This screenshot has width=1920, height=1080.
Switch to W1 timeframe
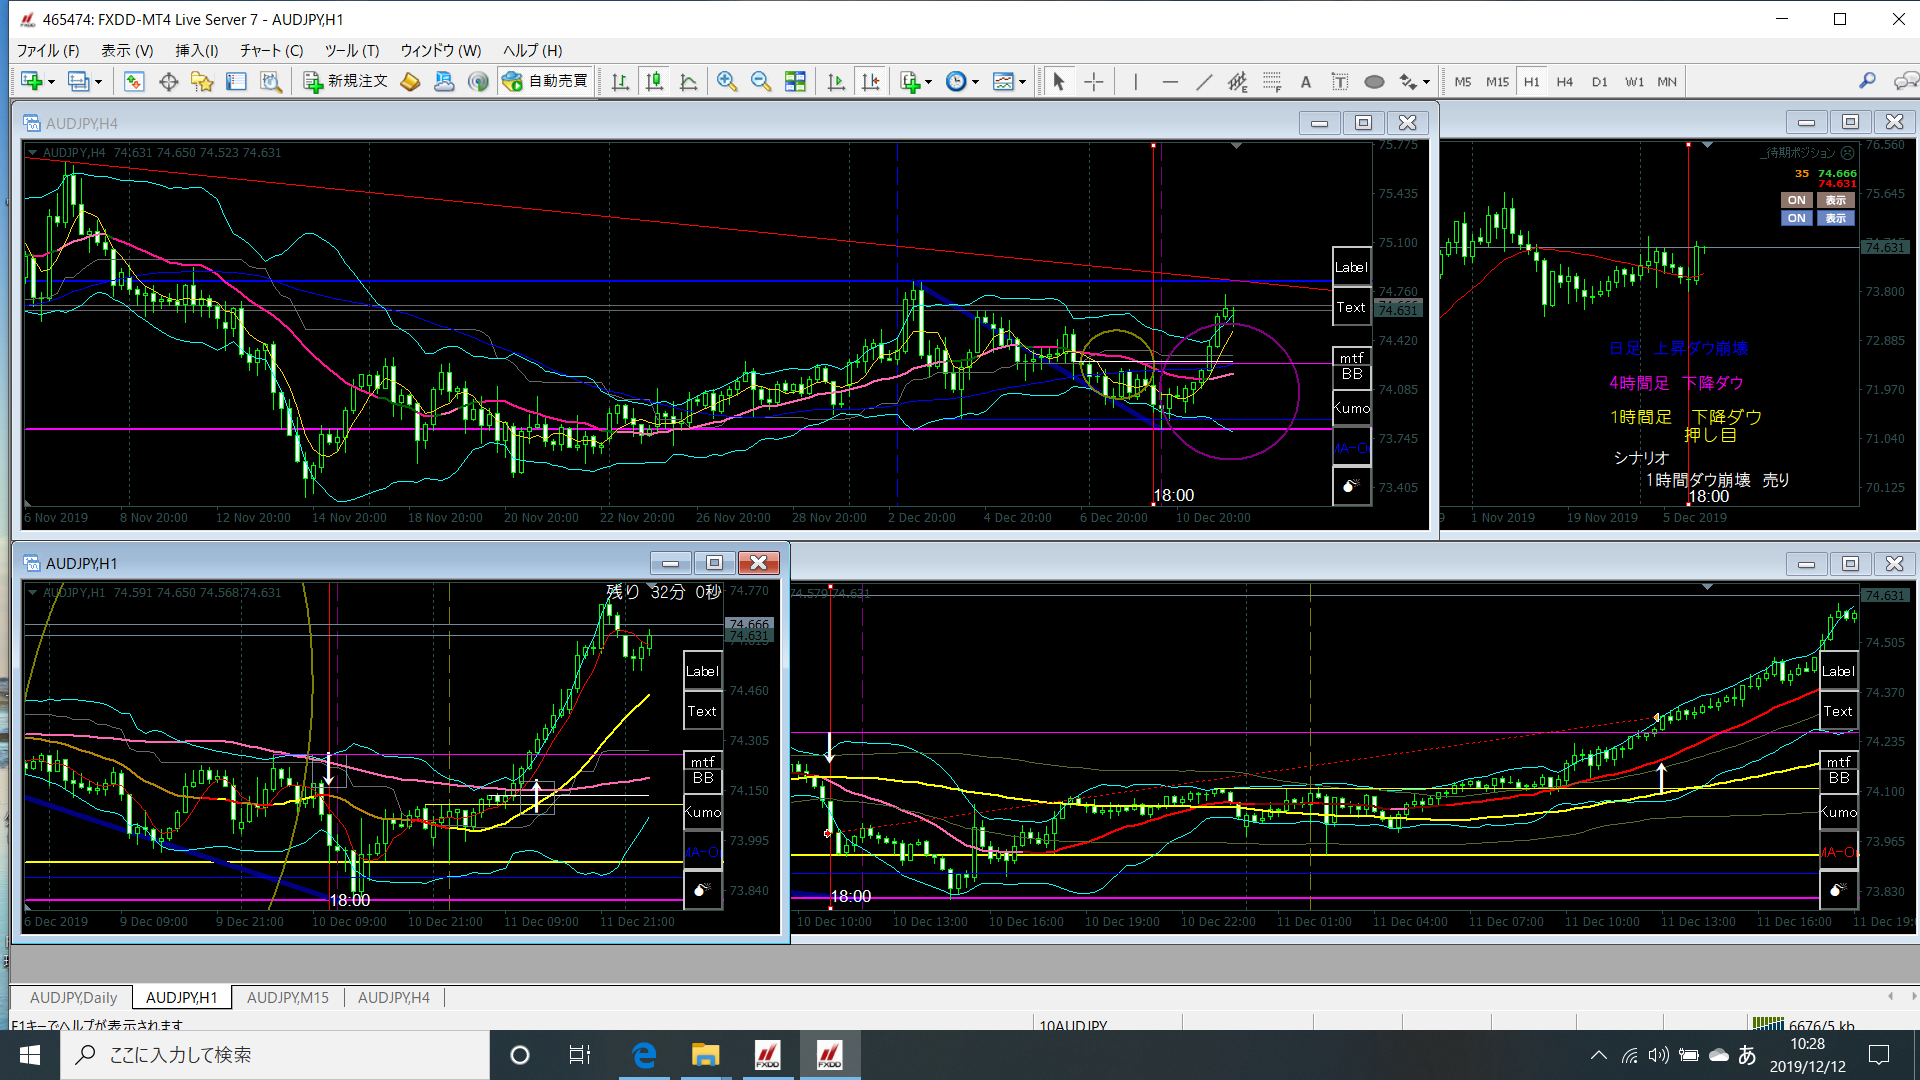pyautogui.click(x=1634, y=82)
